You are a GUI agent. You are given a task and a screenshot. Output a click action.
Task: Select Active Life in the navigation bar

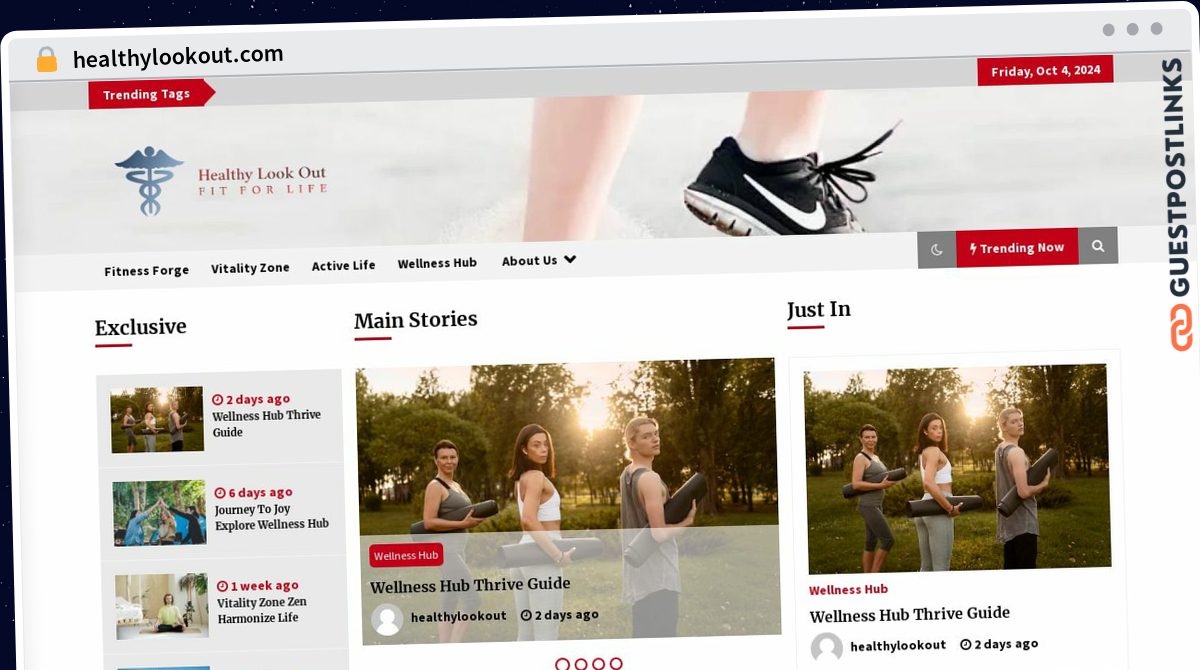point(344,266)
